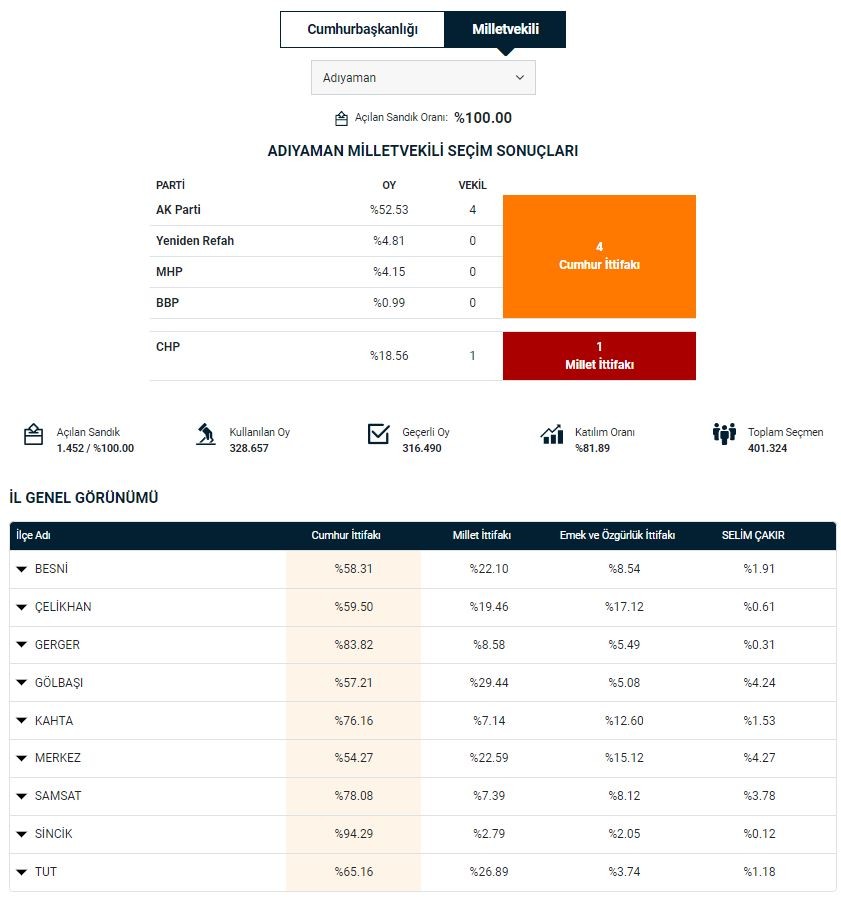Expand the GERGER district row arrow
Image resolution: width=841 pixels, height=901 pixels.
(x=22, y=645)
